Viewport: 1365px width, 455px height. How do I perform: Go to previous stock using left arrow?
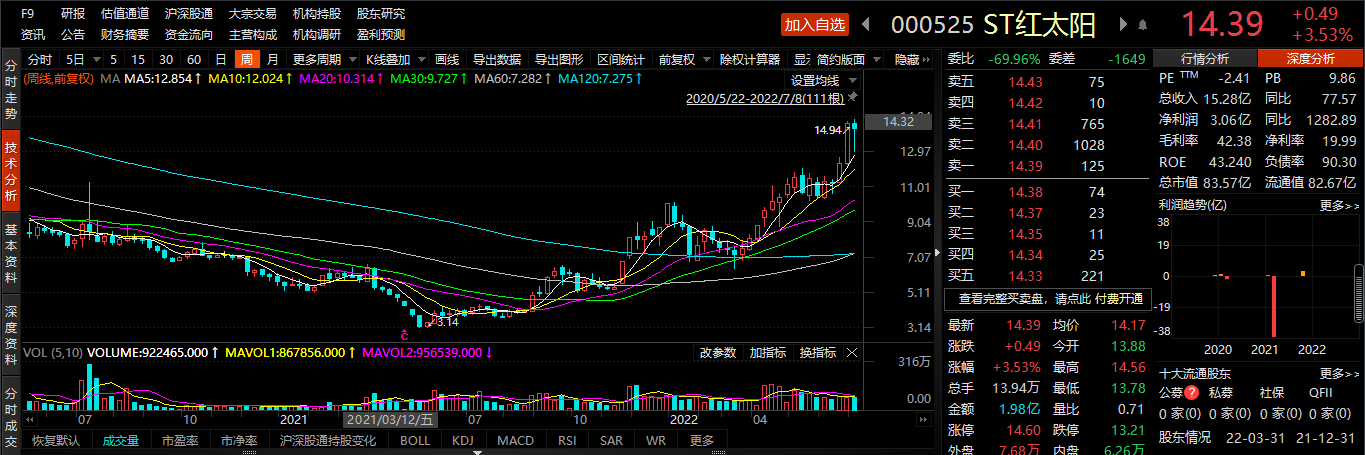click(866, 25)
